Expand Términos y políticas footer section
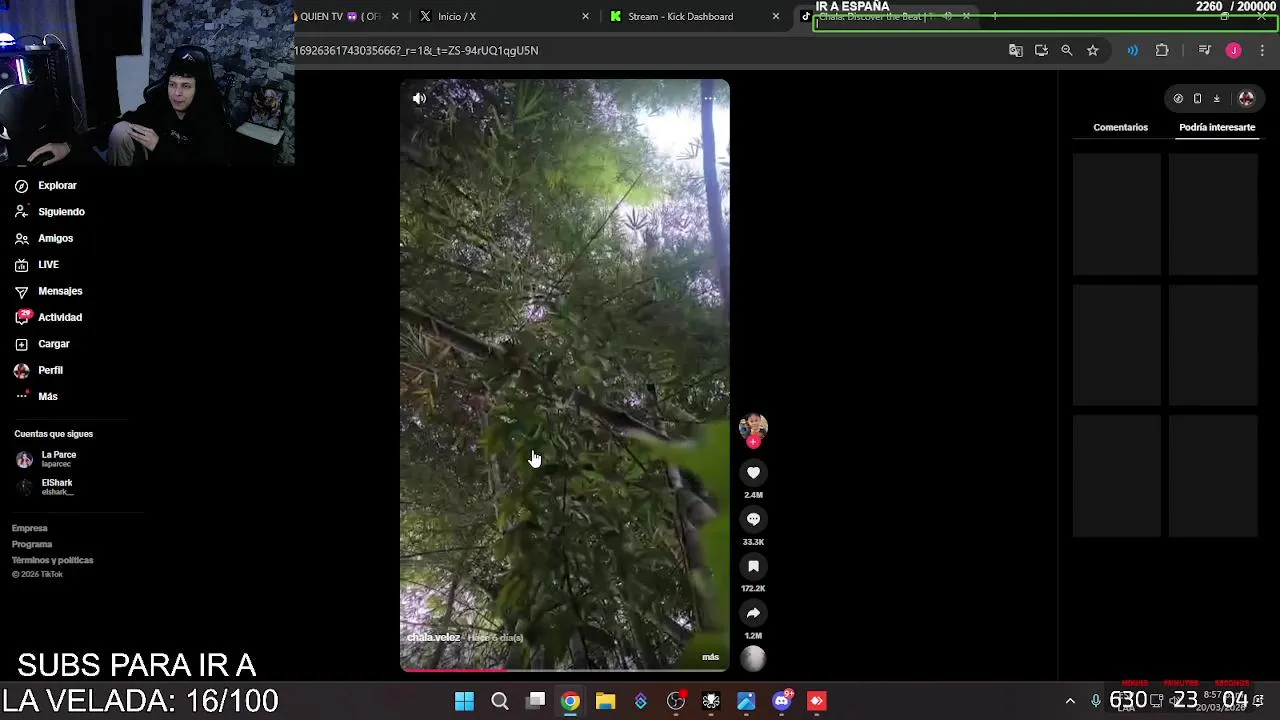 click(53, 560)
